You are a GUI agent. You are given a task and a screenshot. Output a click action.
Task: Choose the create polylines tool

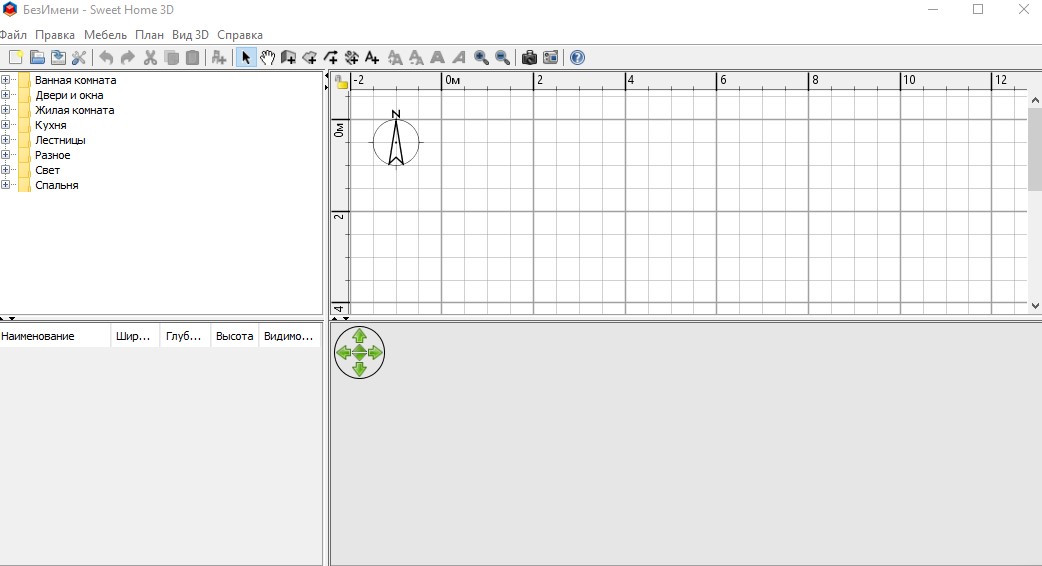pyautogui.click(x=330, y=58)
